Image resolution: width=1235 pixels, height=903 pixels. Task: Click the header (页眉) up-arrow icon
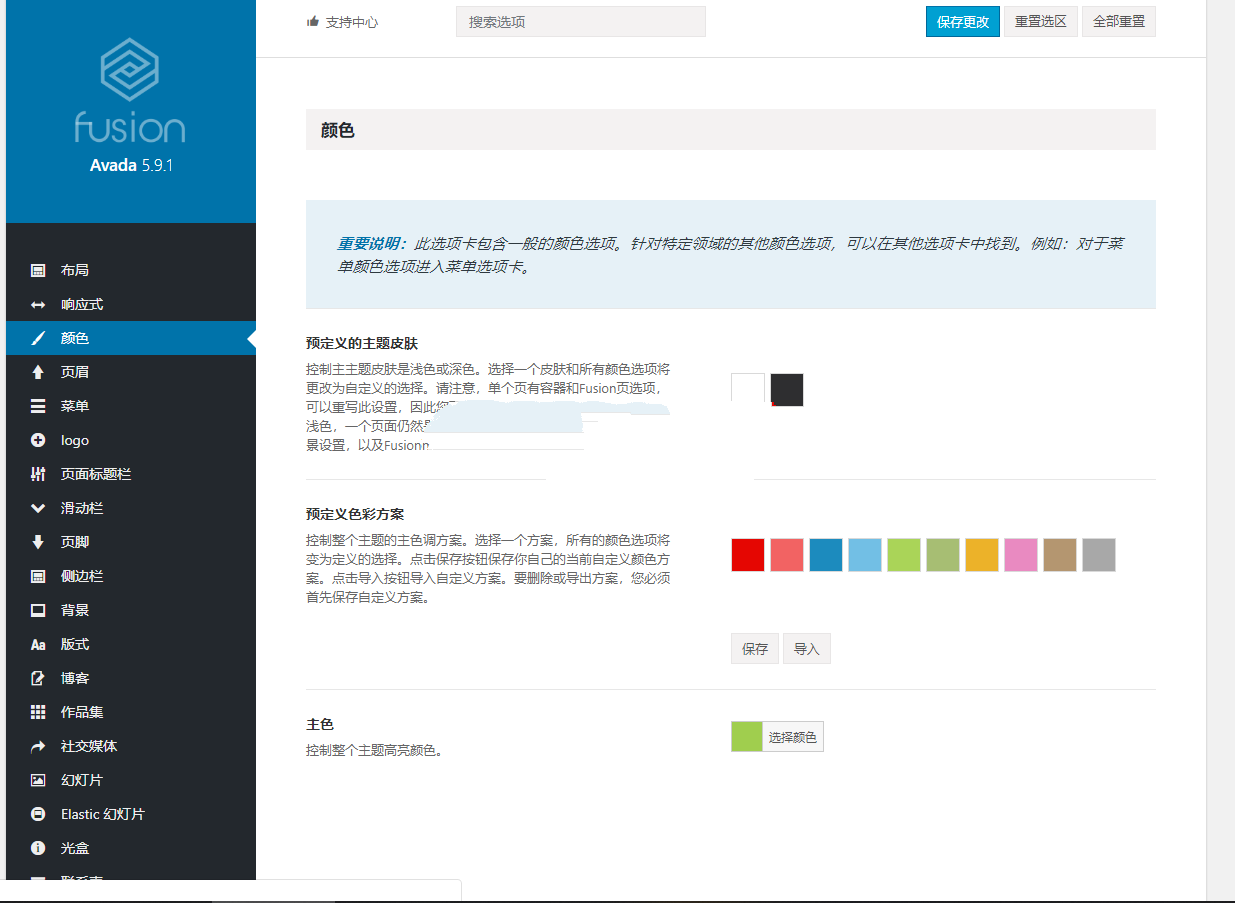pos(38,372)
